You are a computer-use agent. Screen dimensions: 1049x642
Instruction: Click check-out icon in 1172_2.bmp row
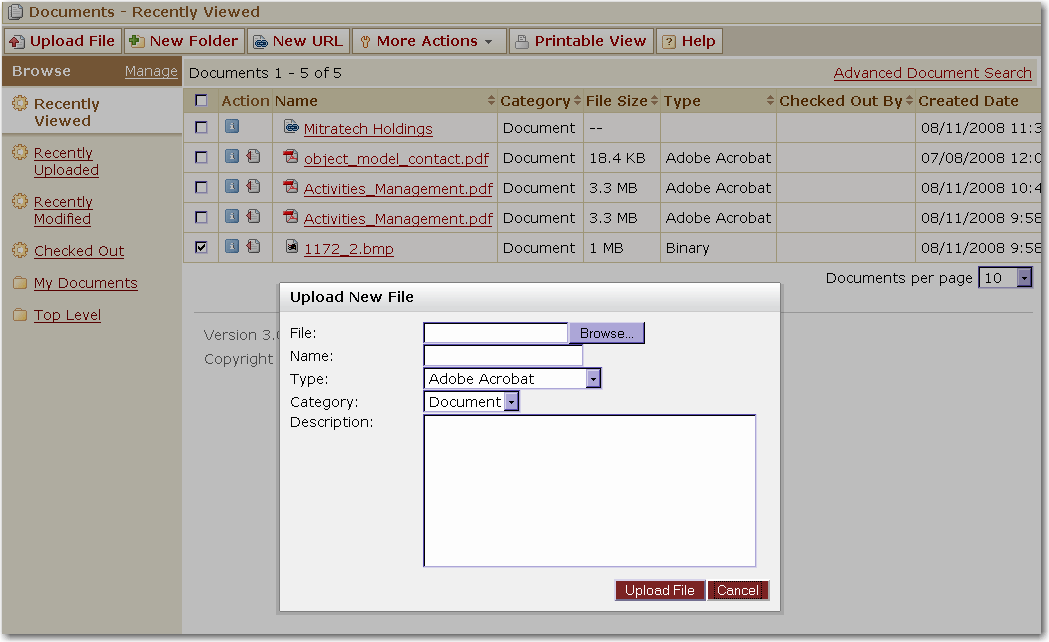[x=253, y=246]
